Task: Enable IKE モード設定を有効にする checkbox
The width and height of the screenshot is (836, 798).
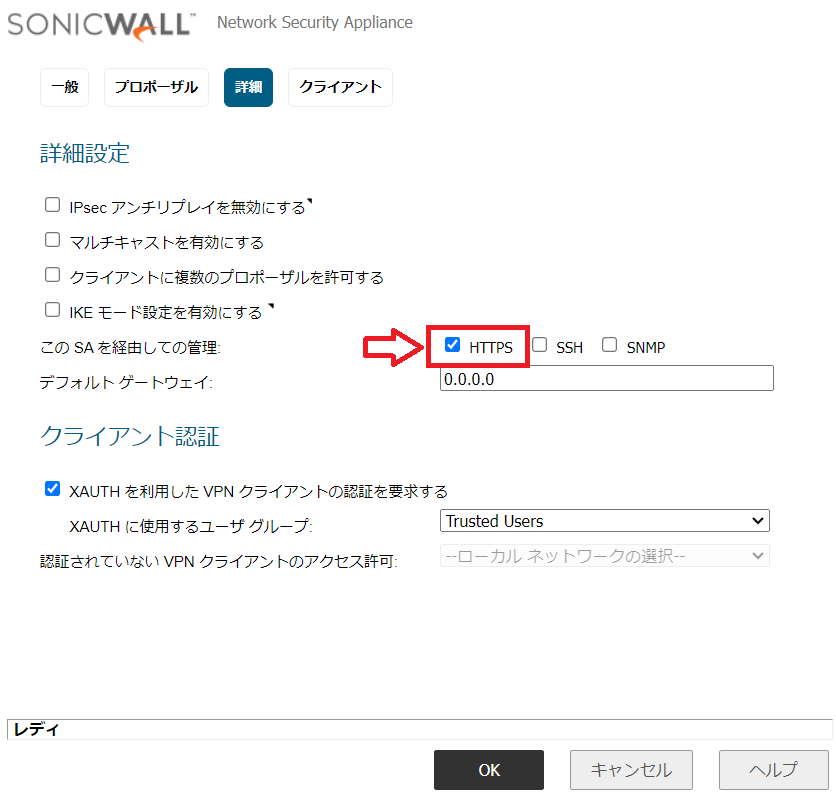Action: click(52, 310)
